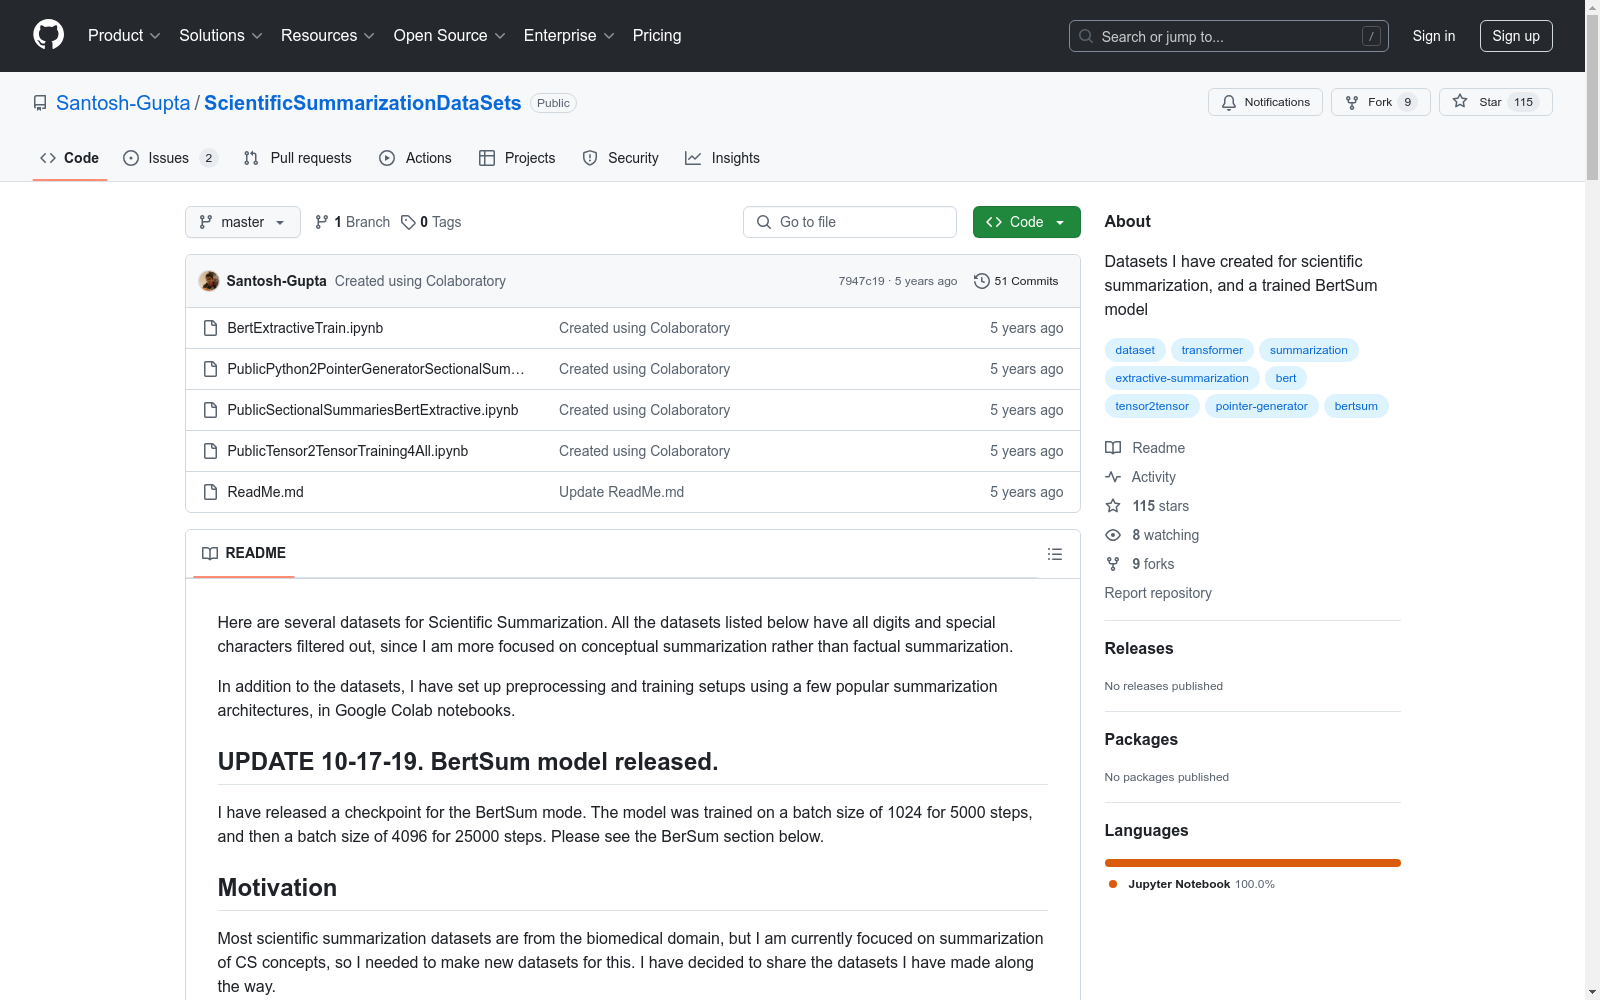Screen dimensions: 1600x1000
Task: Switch to the Pull requests tab
Action: 297,158
